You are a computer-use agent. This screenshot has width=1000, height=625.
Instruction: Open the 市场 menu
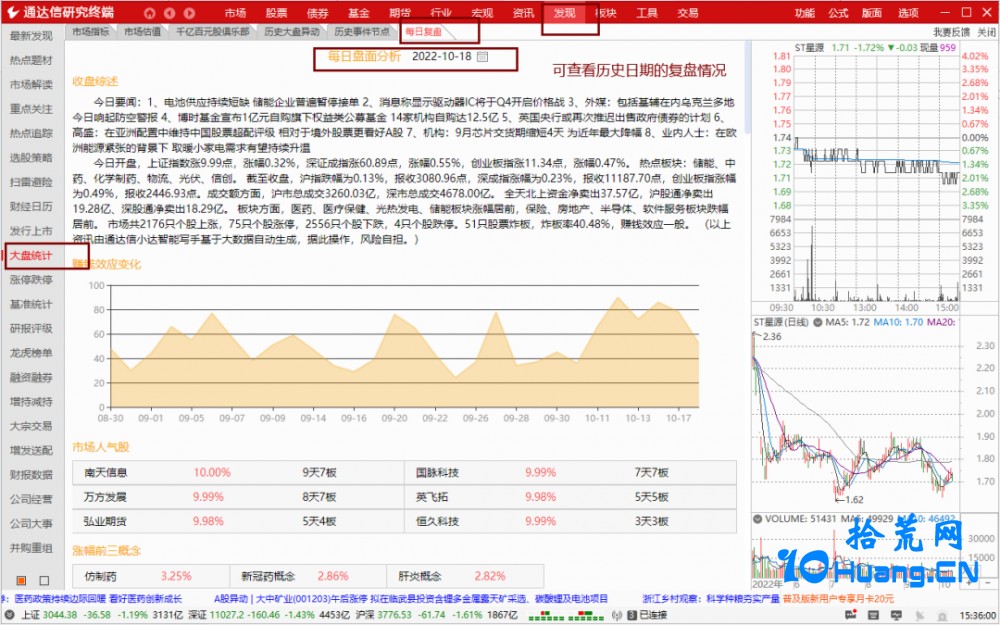235,13
